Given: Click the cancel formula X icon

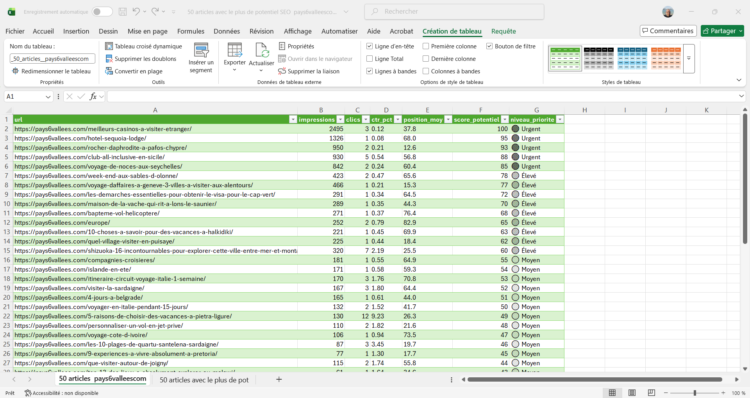Looking at the screenshot, I should [x=69, y=97].
